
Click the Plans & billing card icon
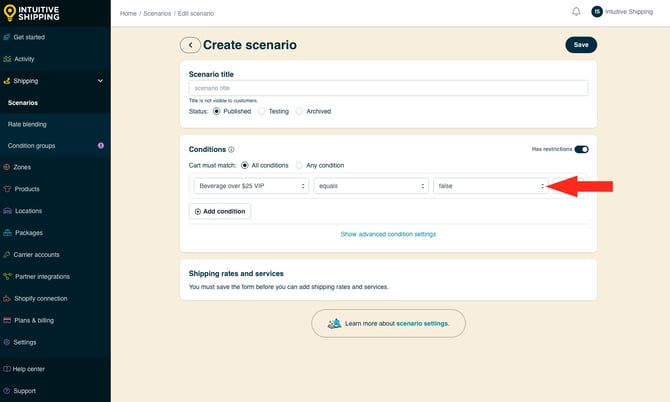[x=7, y=320]
